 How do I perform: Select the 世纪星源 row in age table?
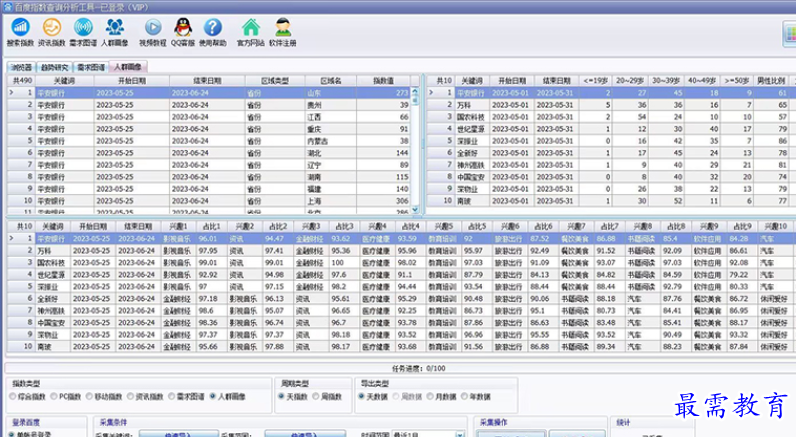[x=609, y=129]
